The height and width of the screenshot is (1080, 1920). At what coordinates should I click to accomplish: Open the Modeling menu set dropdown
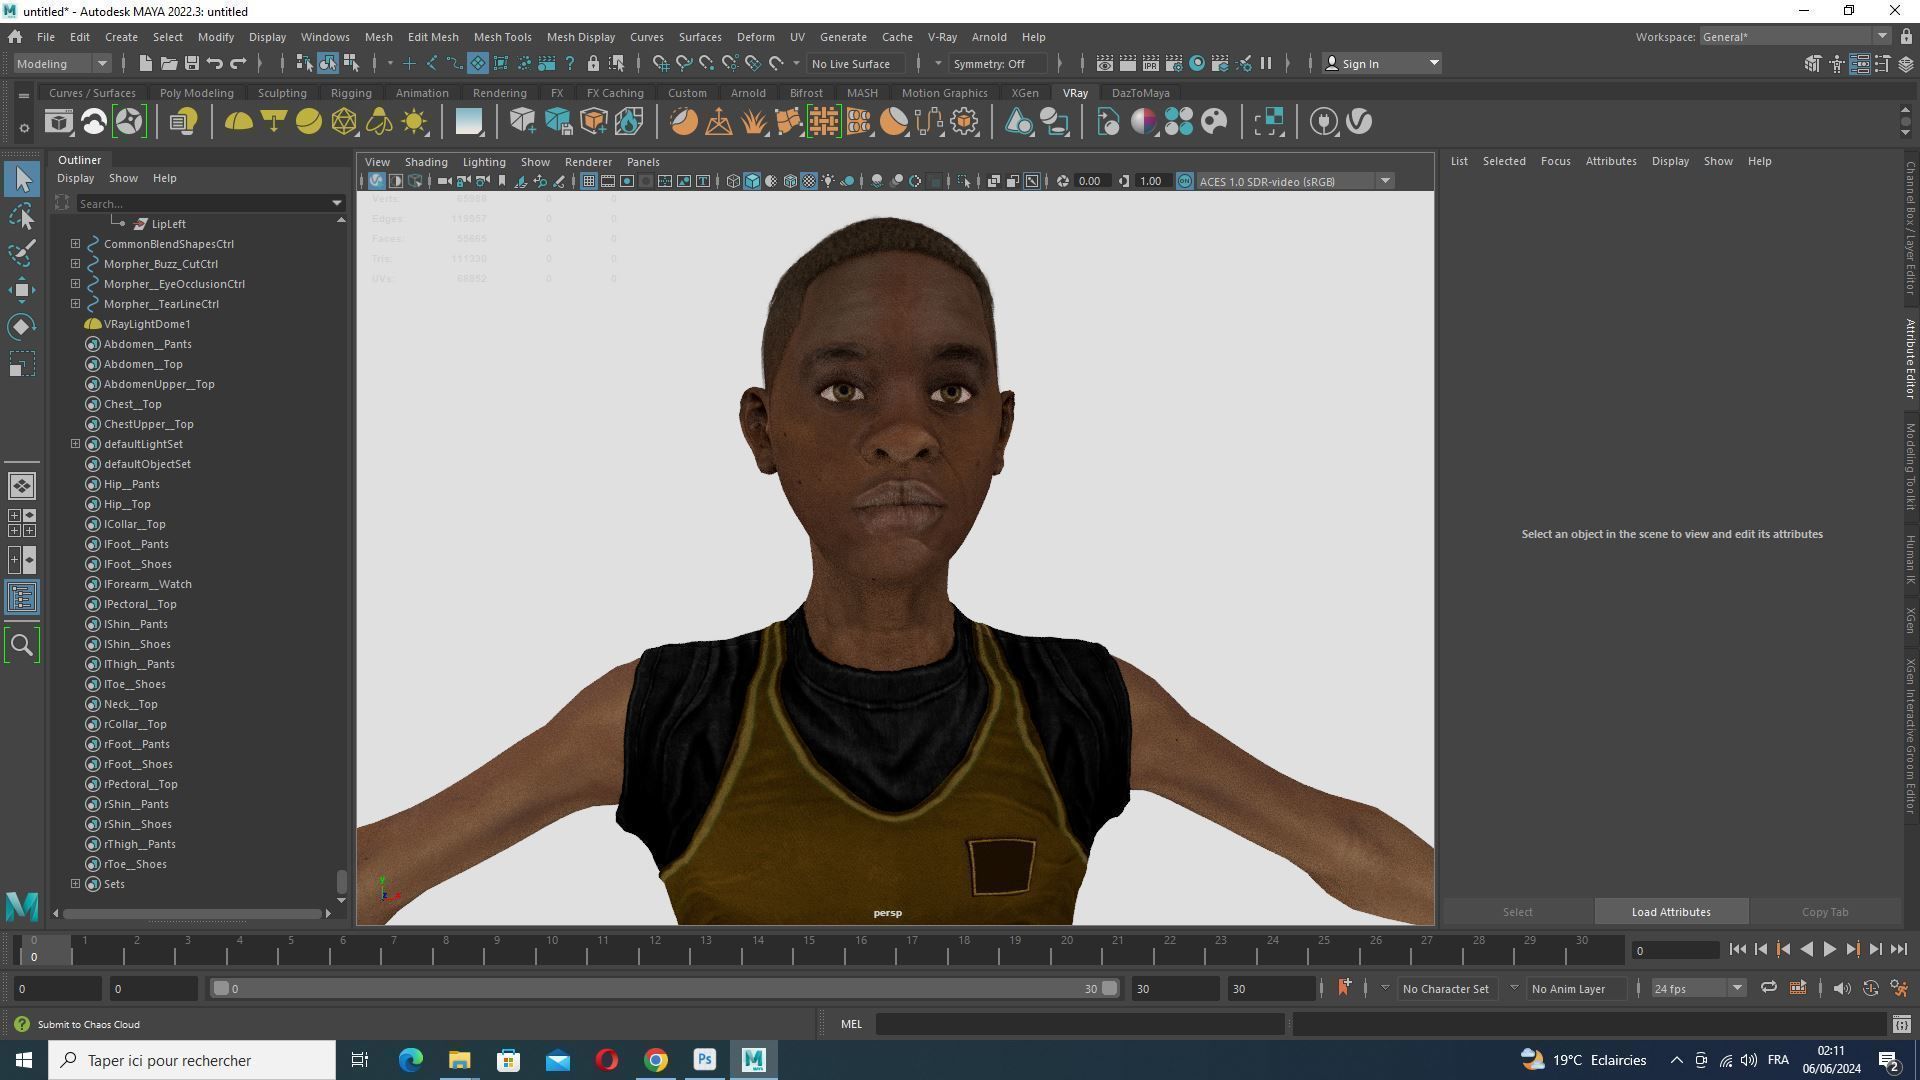[x=62, y=63]
